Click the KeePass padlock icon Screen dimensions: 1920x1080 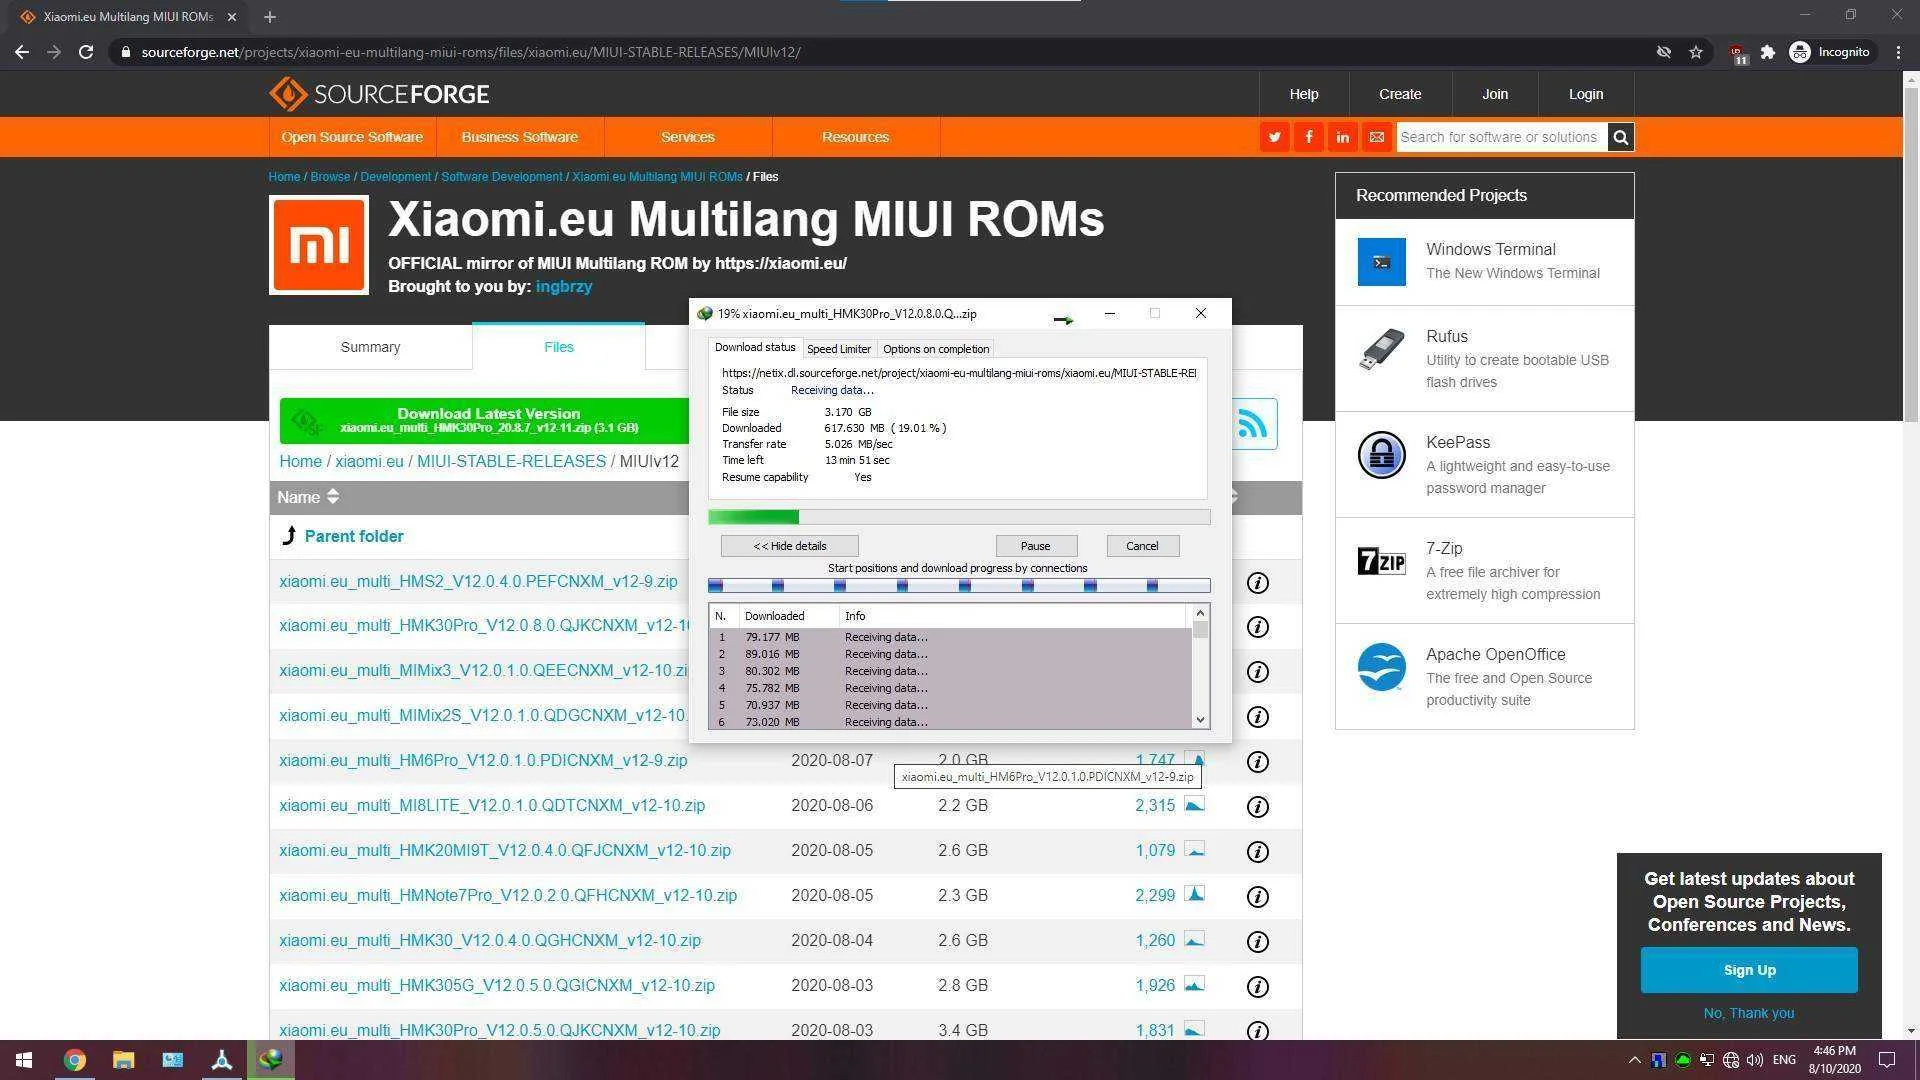click(1381, 455)
